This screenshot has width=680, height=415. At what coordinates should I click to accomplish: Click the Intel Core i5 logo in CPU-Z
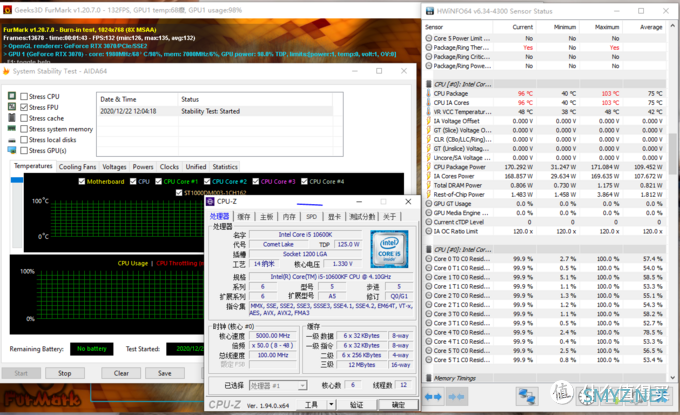(389, 249)
